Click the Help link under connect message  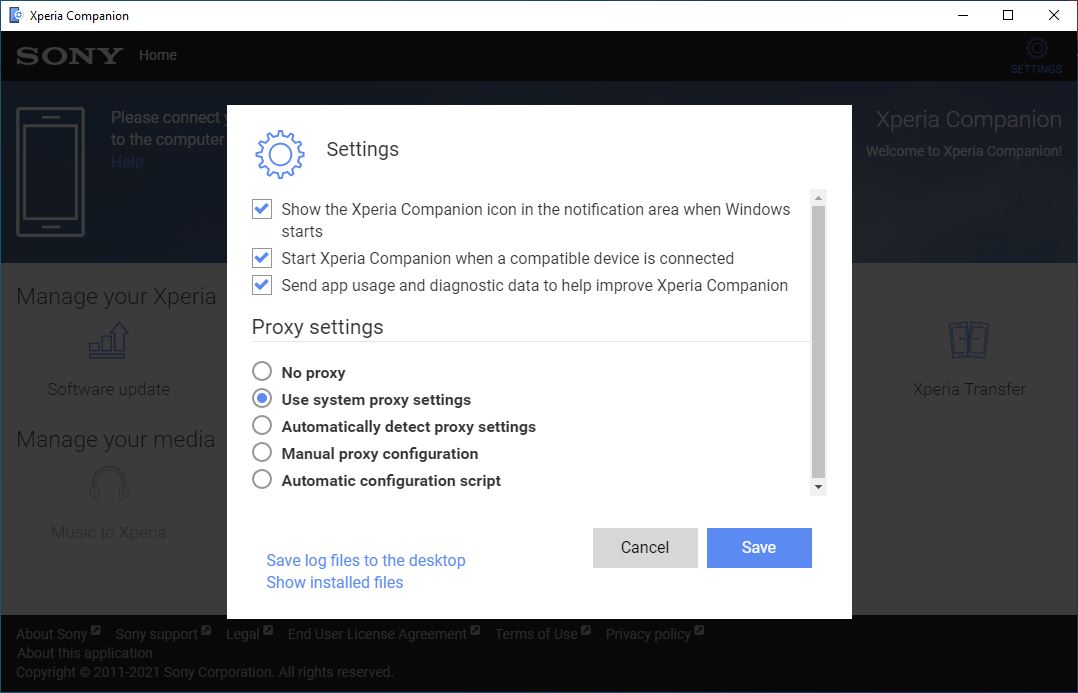(127, 162)
